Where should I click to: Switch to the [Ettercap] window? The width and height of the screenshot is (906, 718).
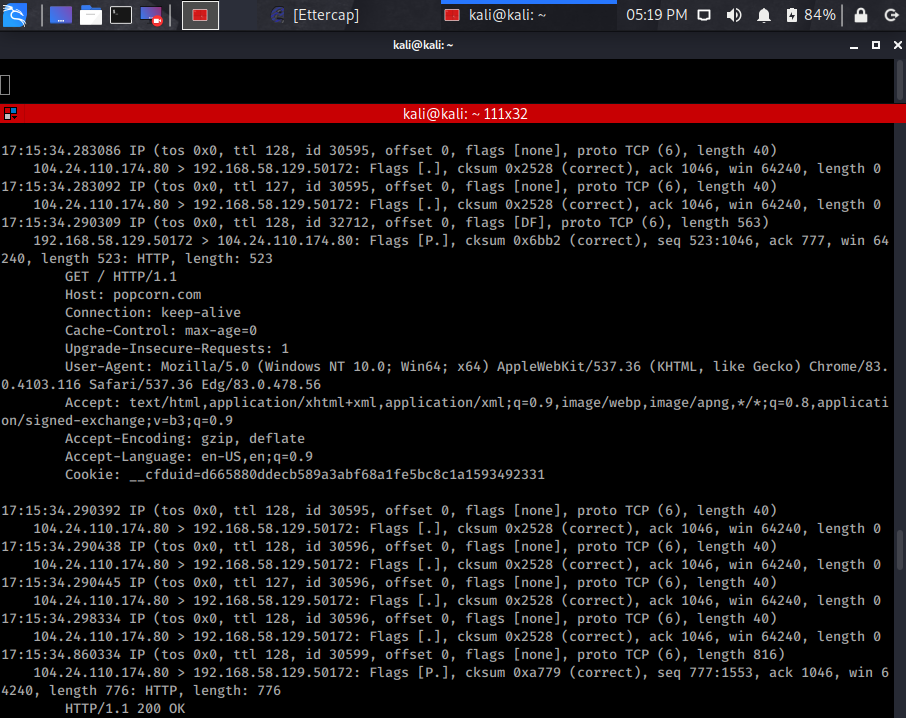click(315, 15)
